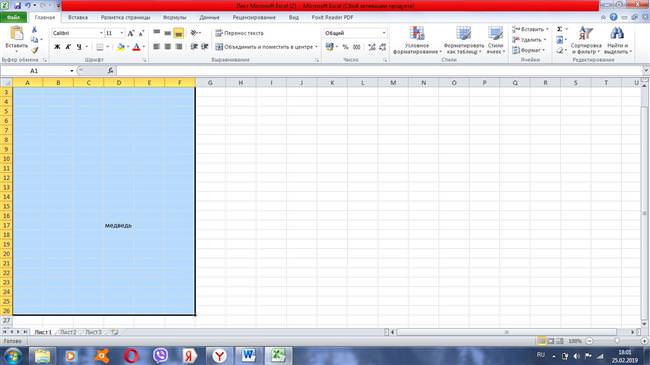The height and width of the screenshot is (365, 650).
Task: Click the fill color bucket swatch
Action: 121,47
